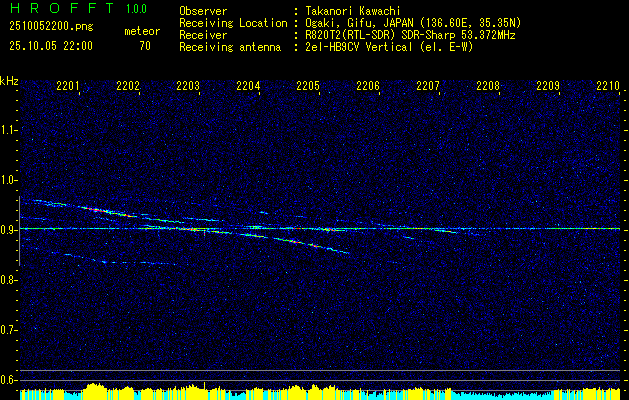Screen dimensions: 629x400
Task: Click the Receiver label
Action: (203, 35)
